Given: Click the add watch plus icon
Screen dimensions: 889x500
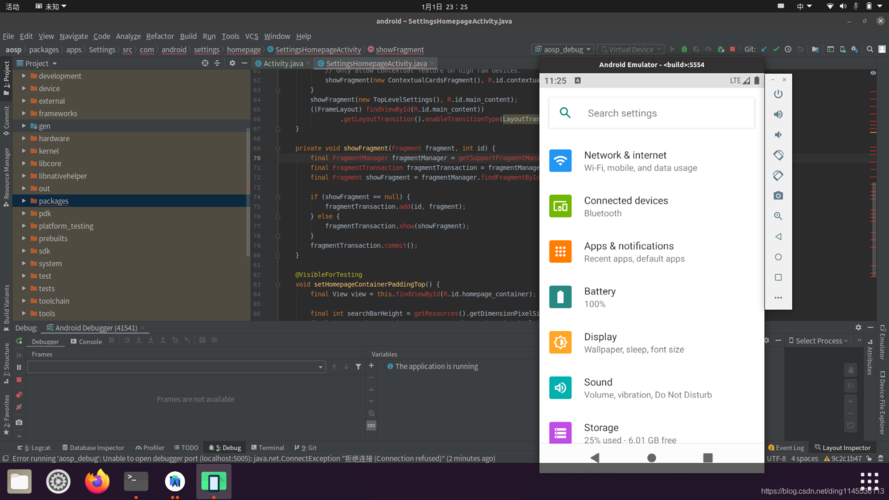Looking at the screenshot, I should pyautogui.click(x=371, y=366).
